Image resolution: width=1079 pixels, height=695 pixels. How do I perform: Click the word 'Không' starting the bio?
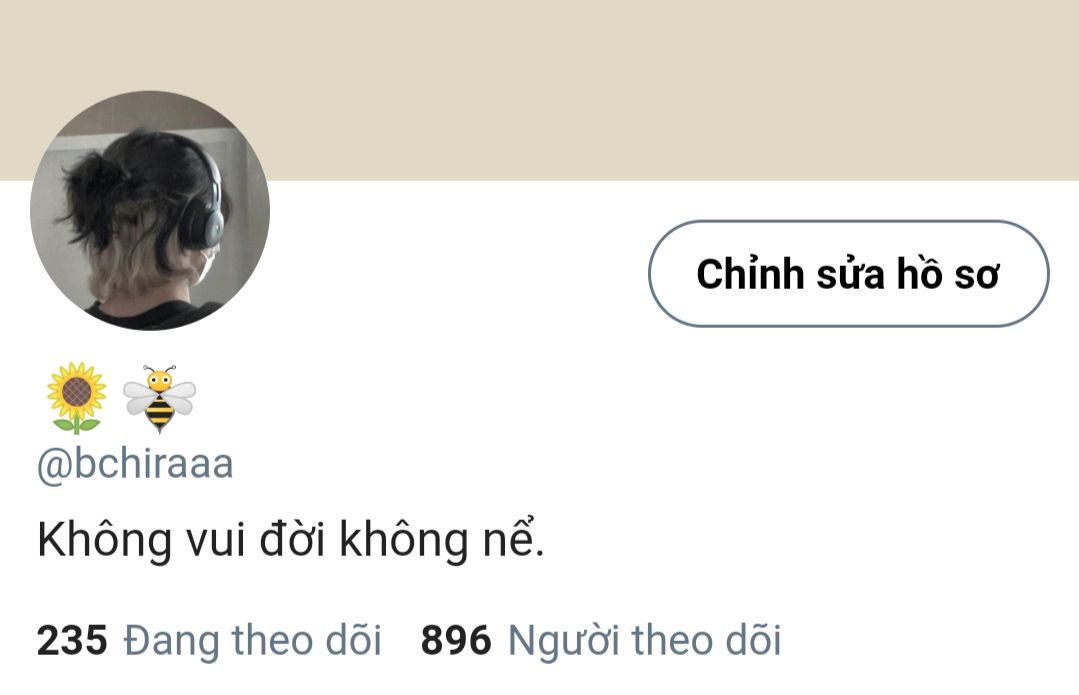tap(104, 540)
